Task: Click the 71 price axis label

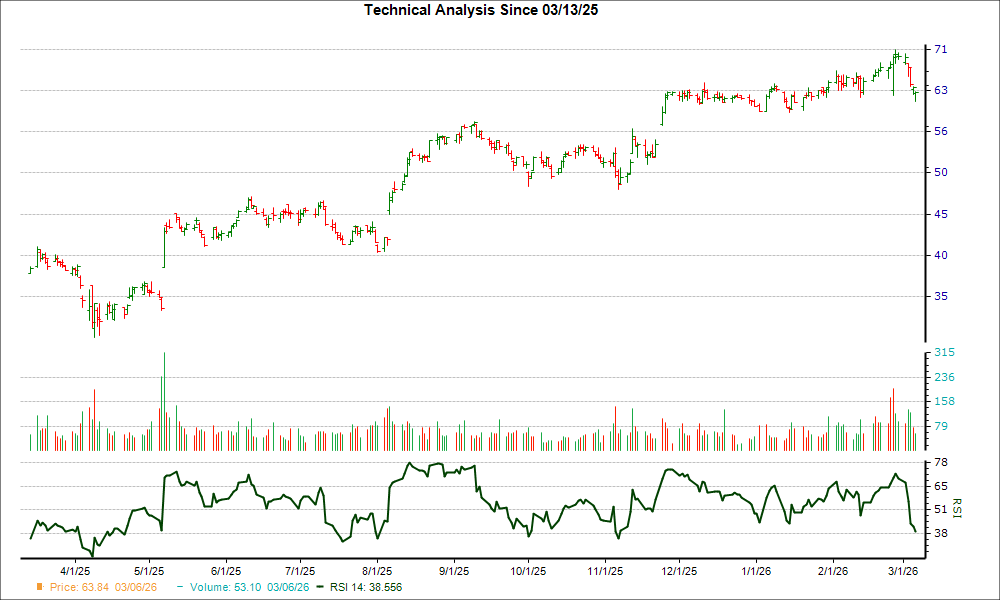Action: 943,48
